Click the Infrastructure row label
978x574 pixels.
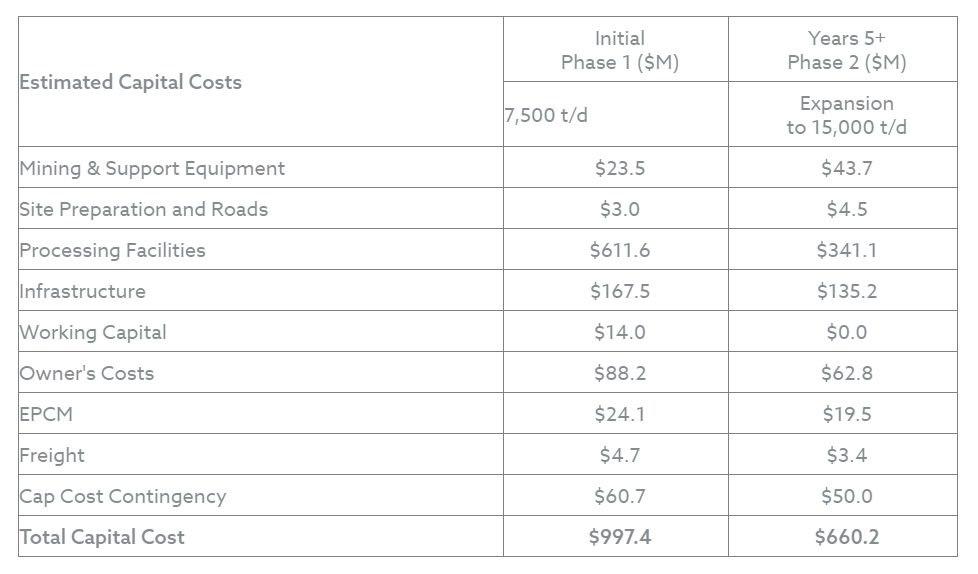(83, 291)
